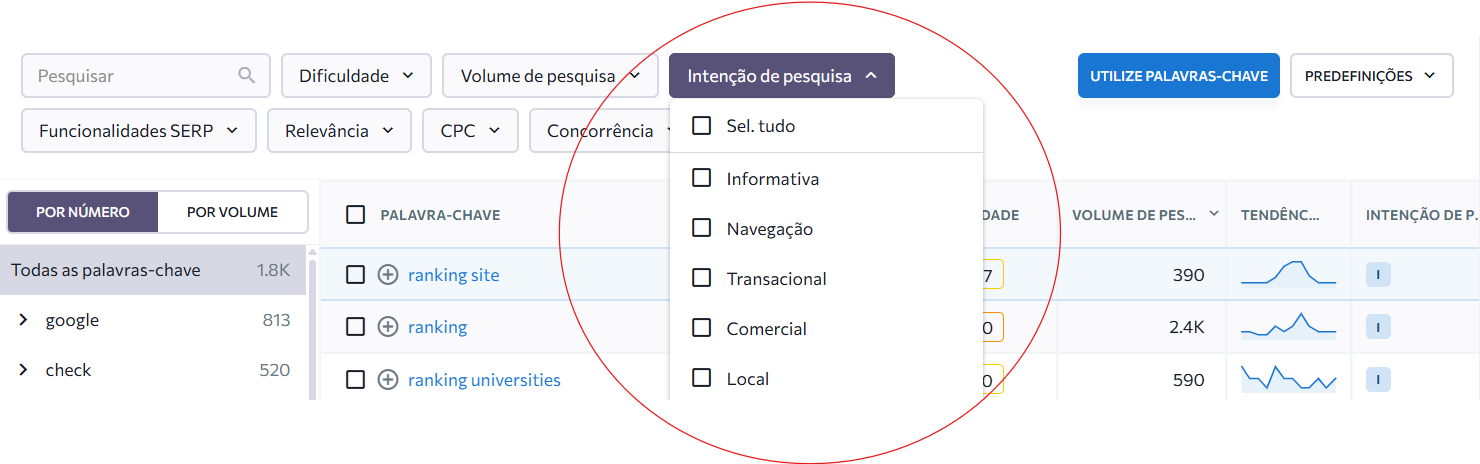Click the search magnifier icon

point(246,76)
